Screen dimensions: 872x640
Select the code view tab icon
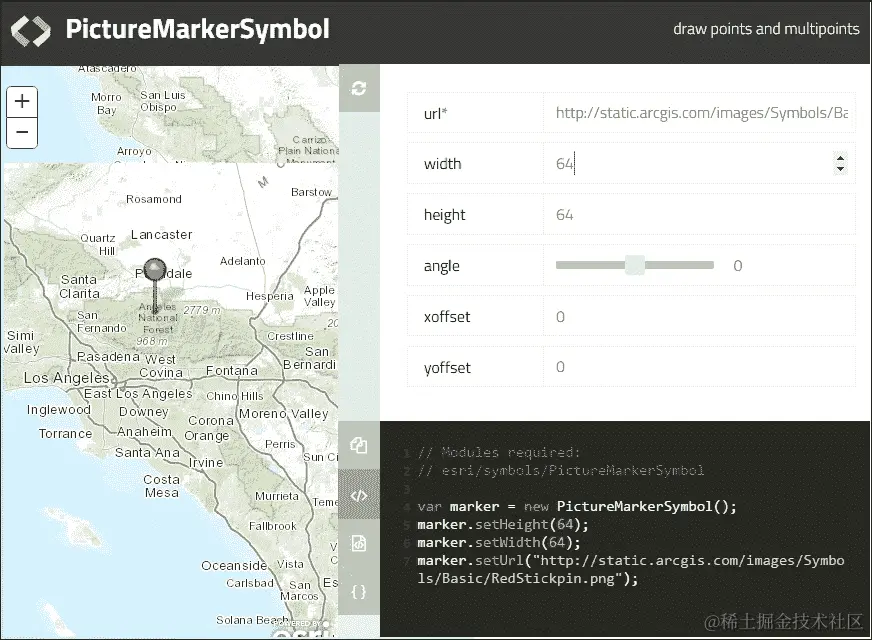tap(359, 495)
